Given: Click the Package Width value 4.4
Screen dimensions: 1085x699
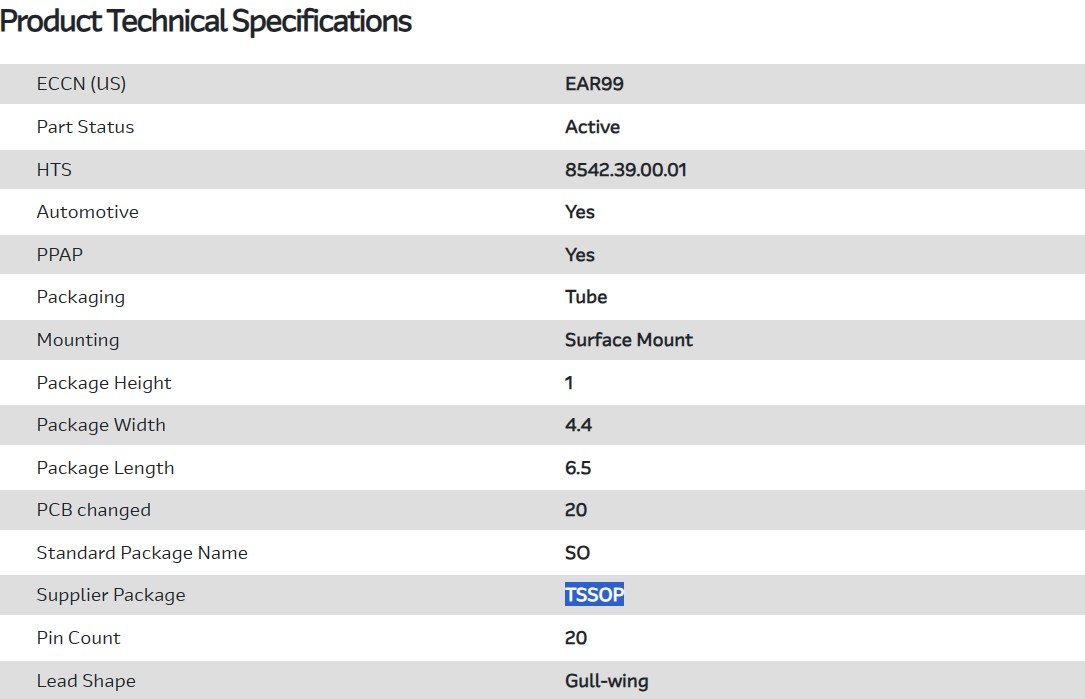Looking at the screenshot, I should [578, 425].
